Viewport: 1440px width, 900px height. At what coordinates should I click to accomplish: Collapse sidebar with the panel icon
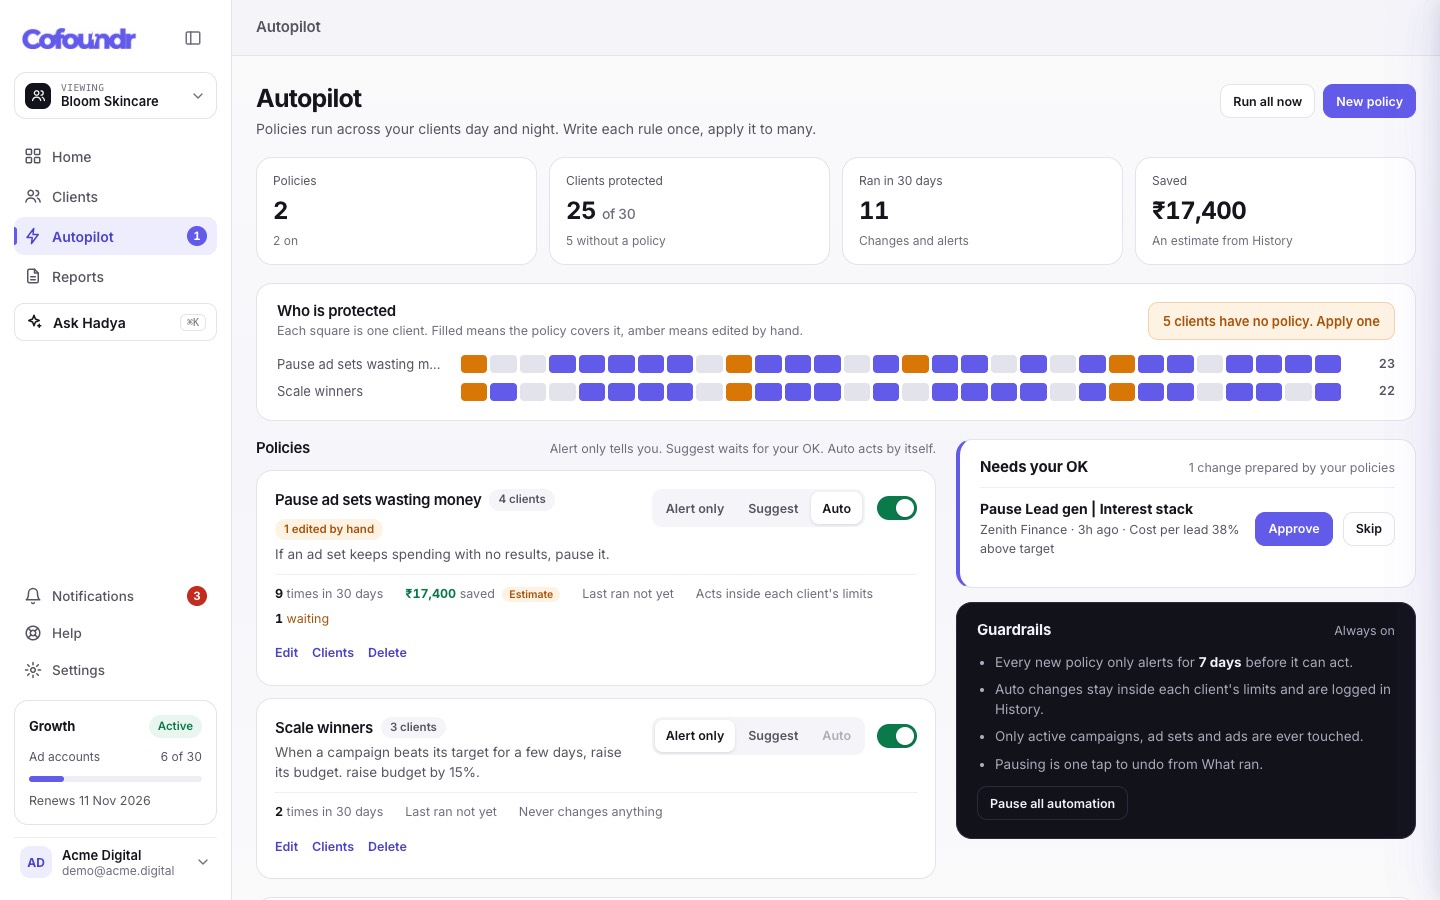click(193, 38)
